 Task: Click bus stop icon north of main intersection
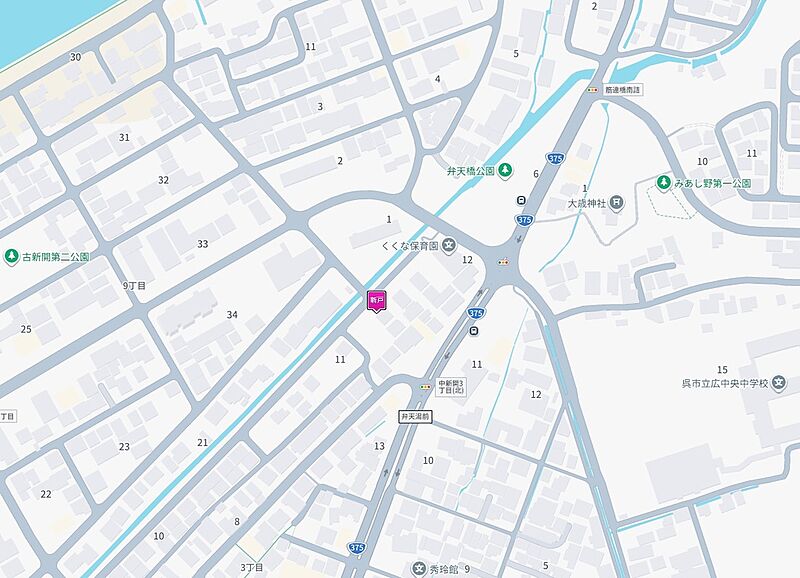(x=521, y=200)
